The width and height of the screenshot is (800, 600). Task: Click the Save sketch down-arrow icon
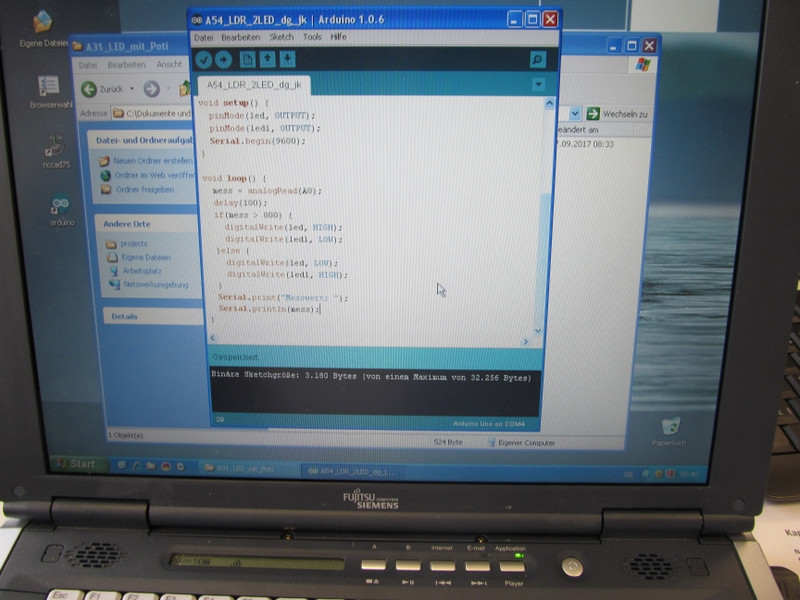point(288,59)
